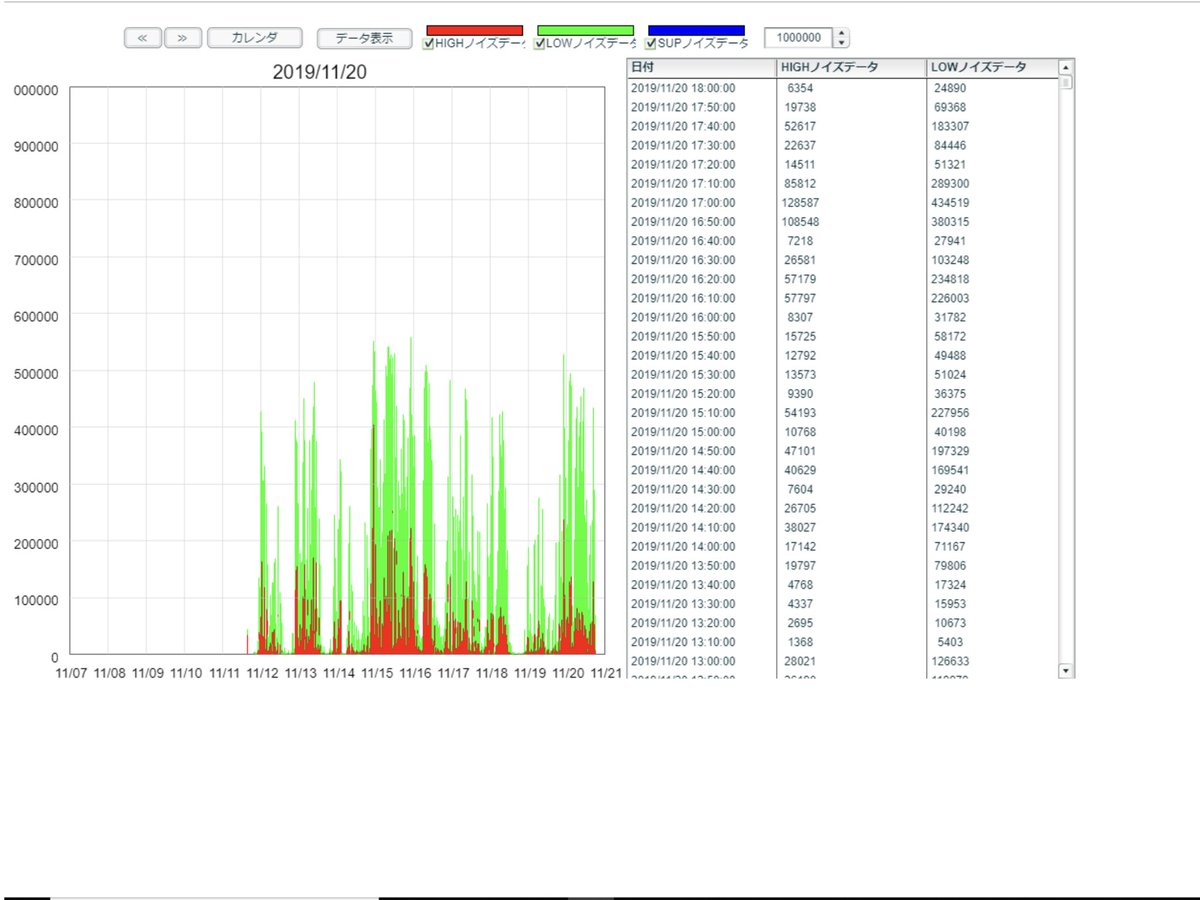Image resolution: width=1200 pixels, height=900 pixels.
Task: Click LOW value 103248
Action: tap(949, 259)
